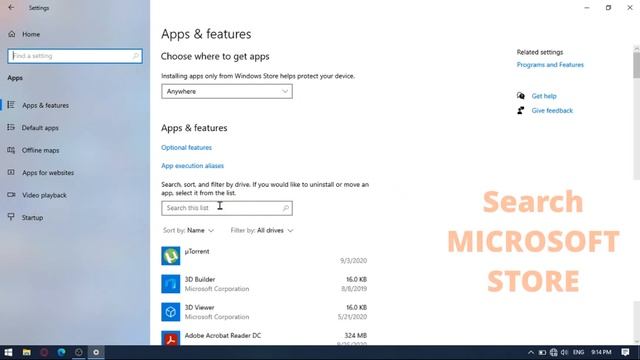Open Apps & features in sidebar
The width and height of the screenshot is (640, 360).
(x=45, y=105)
